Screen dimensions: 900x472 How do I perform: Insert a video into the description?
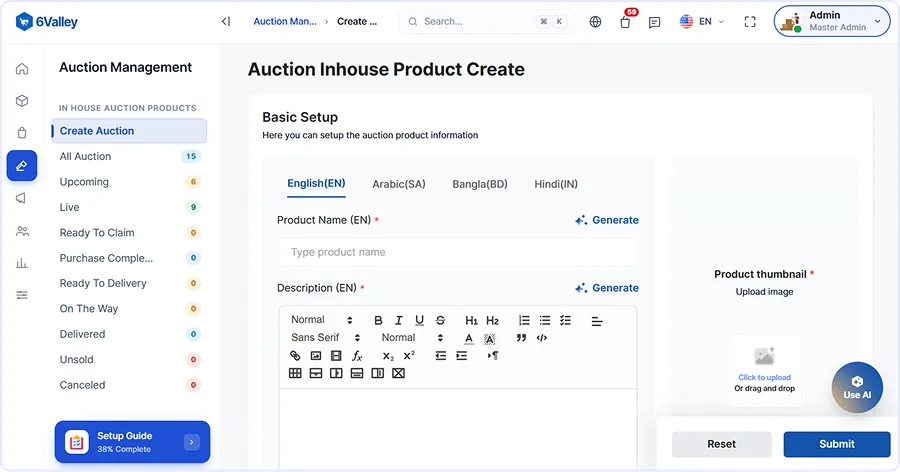(x=336, y=355)
